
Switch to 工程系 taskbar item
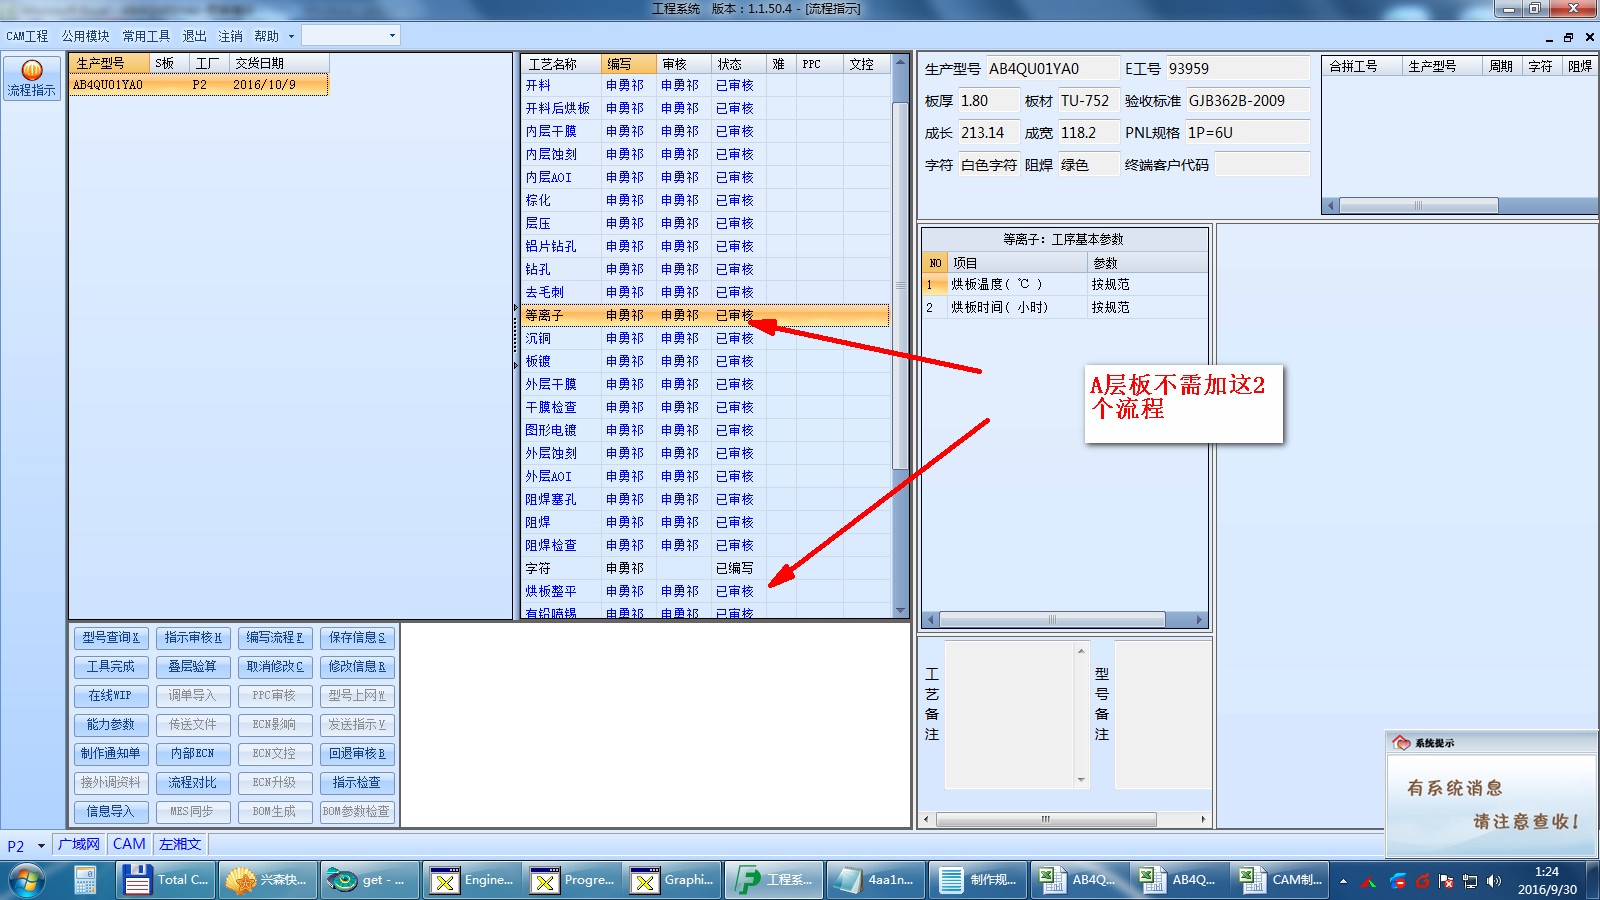(774, 880)
